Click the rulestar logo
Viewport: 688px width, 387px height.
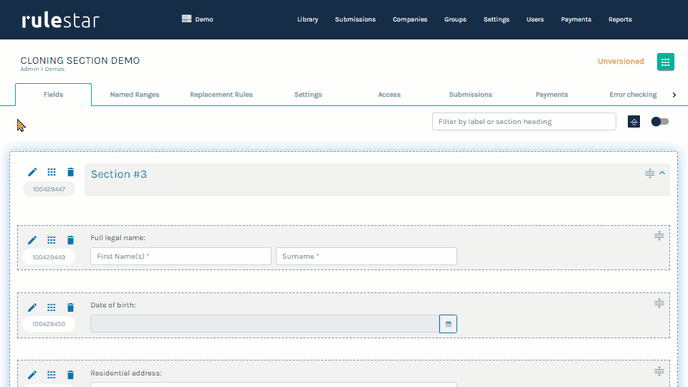(61, 20)
